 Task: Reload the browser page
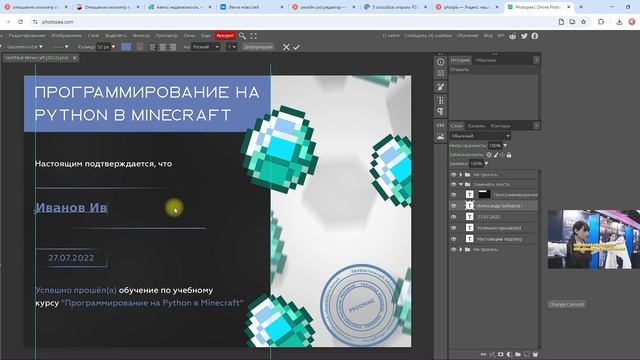pos(20,22)
